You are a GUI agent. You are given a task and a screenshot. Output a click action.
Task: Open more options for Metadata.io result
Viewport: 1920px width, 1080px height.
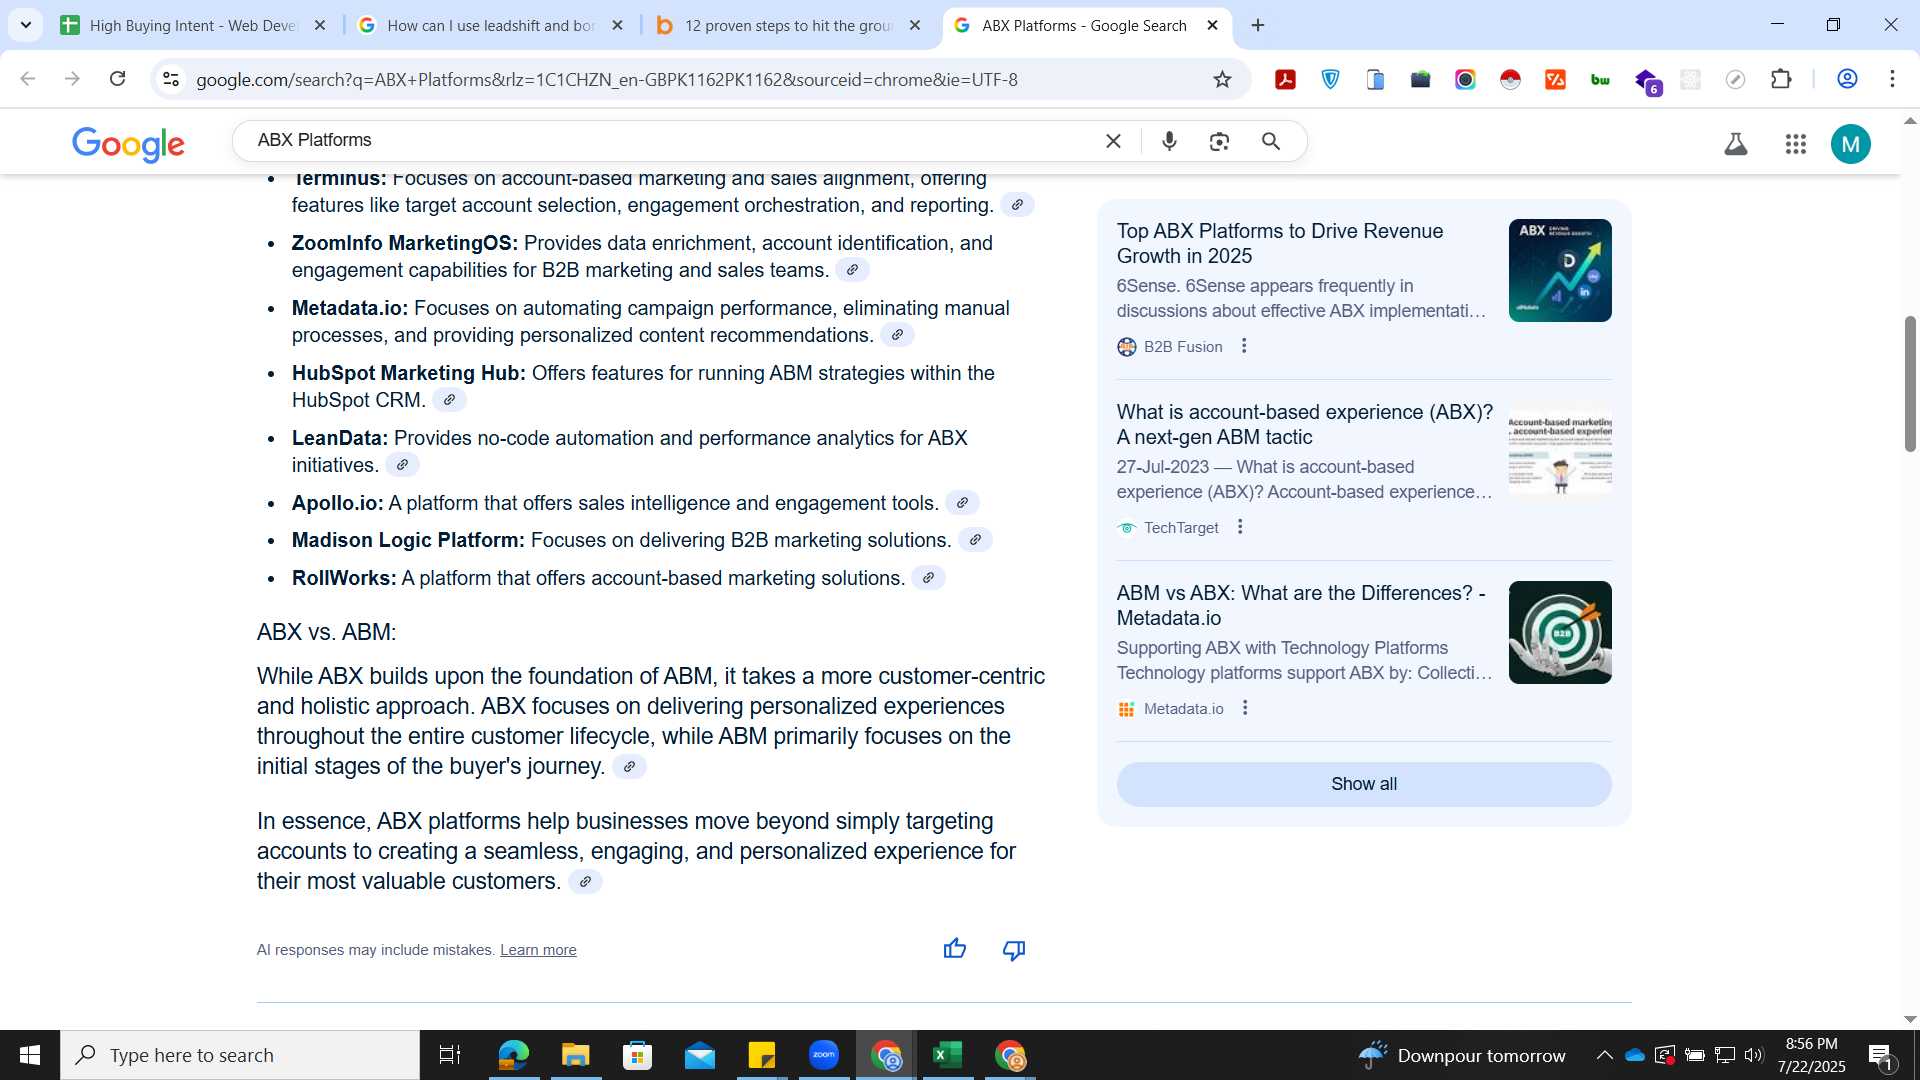click(x=1245, y=708)
